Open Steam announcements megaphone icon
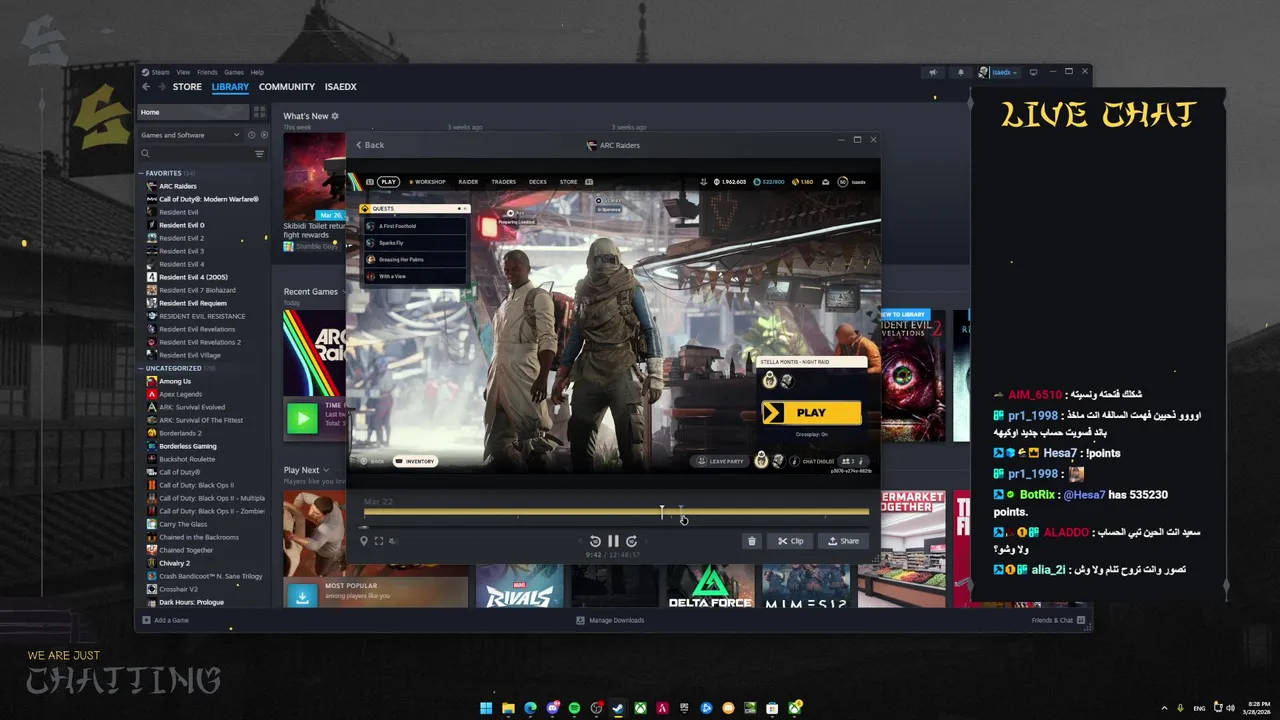Screen dimensions: 1280x720 [x=933, y=72]
